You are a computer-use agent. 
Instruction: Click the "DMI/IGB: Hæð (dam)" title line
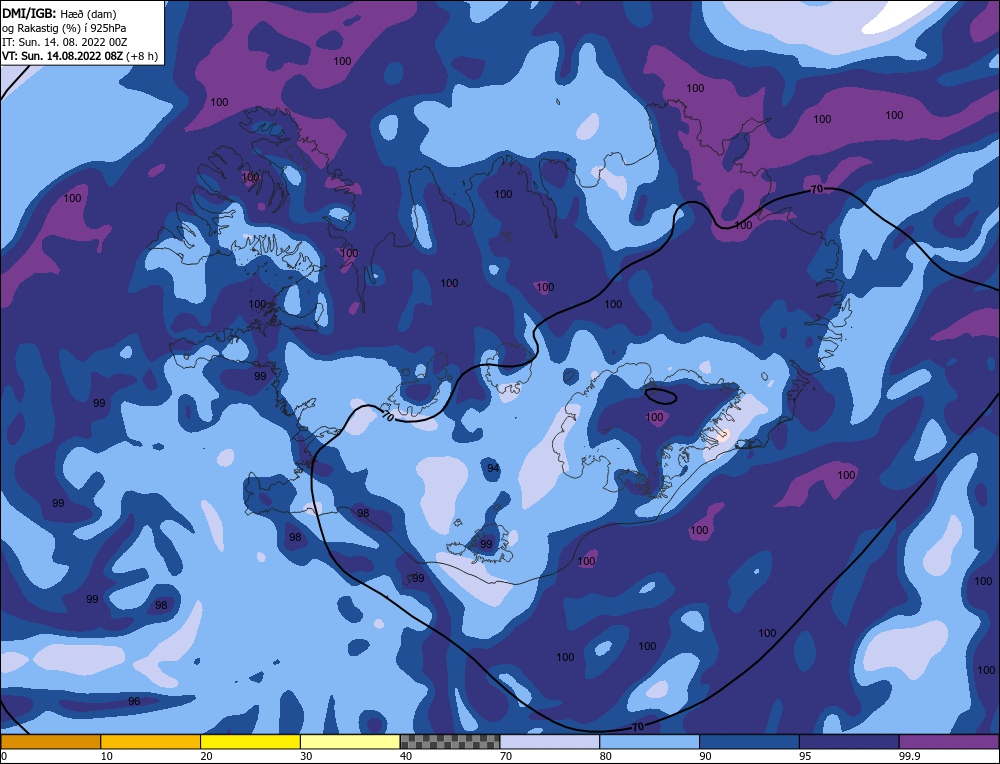[59, 13]
